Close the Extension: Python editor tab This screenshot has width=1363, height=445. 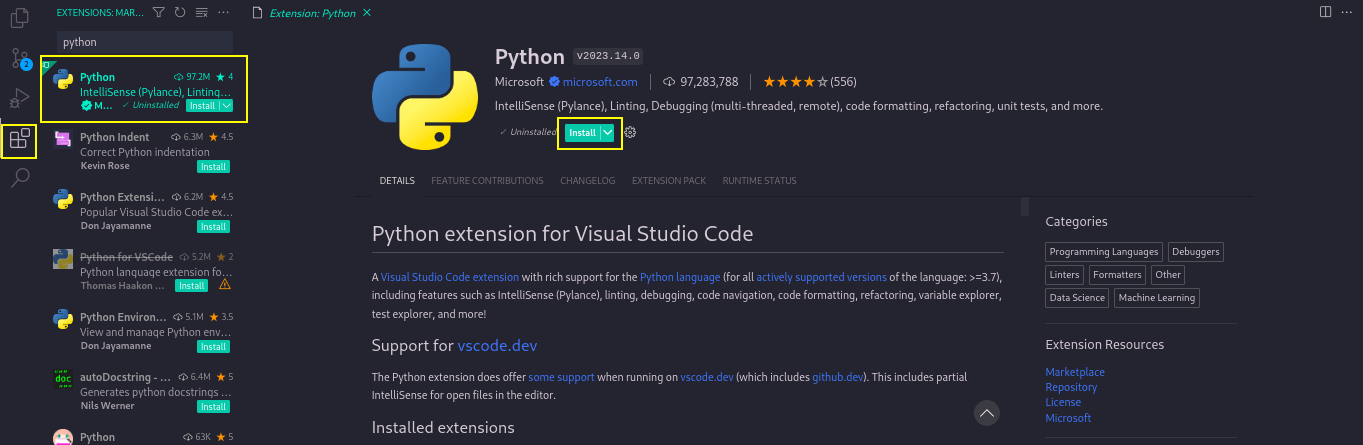coord(365,12)
